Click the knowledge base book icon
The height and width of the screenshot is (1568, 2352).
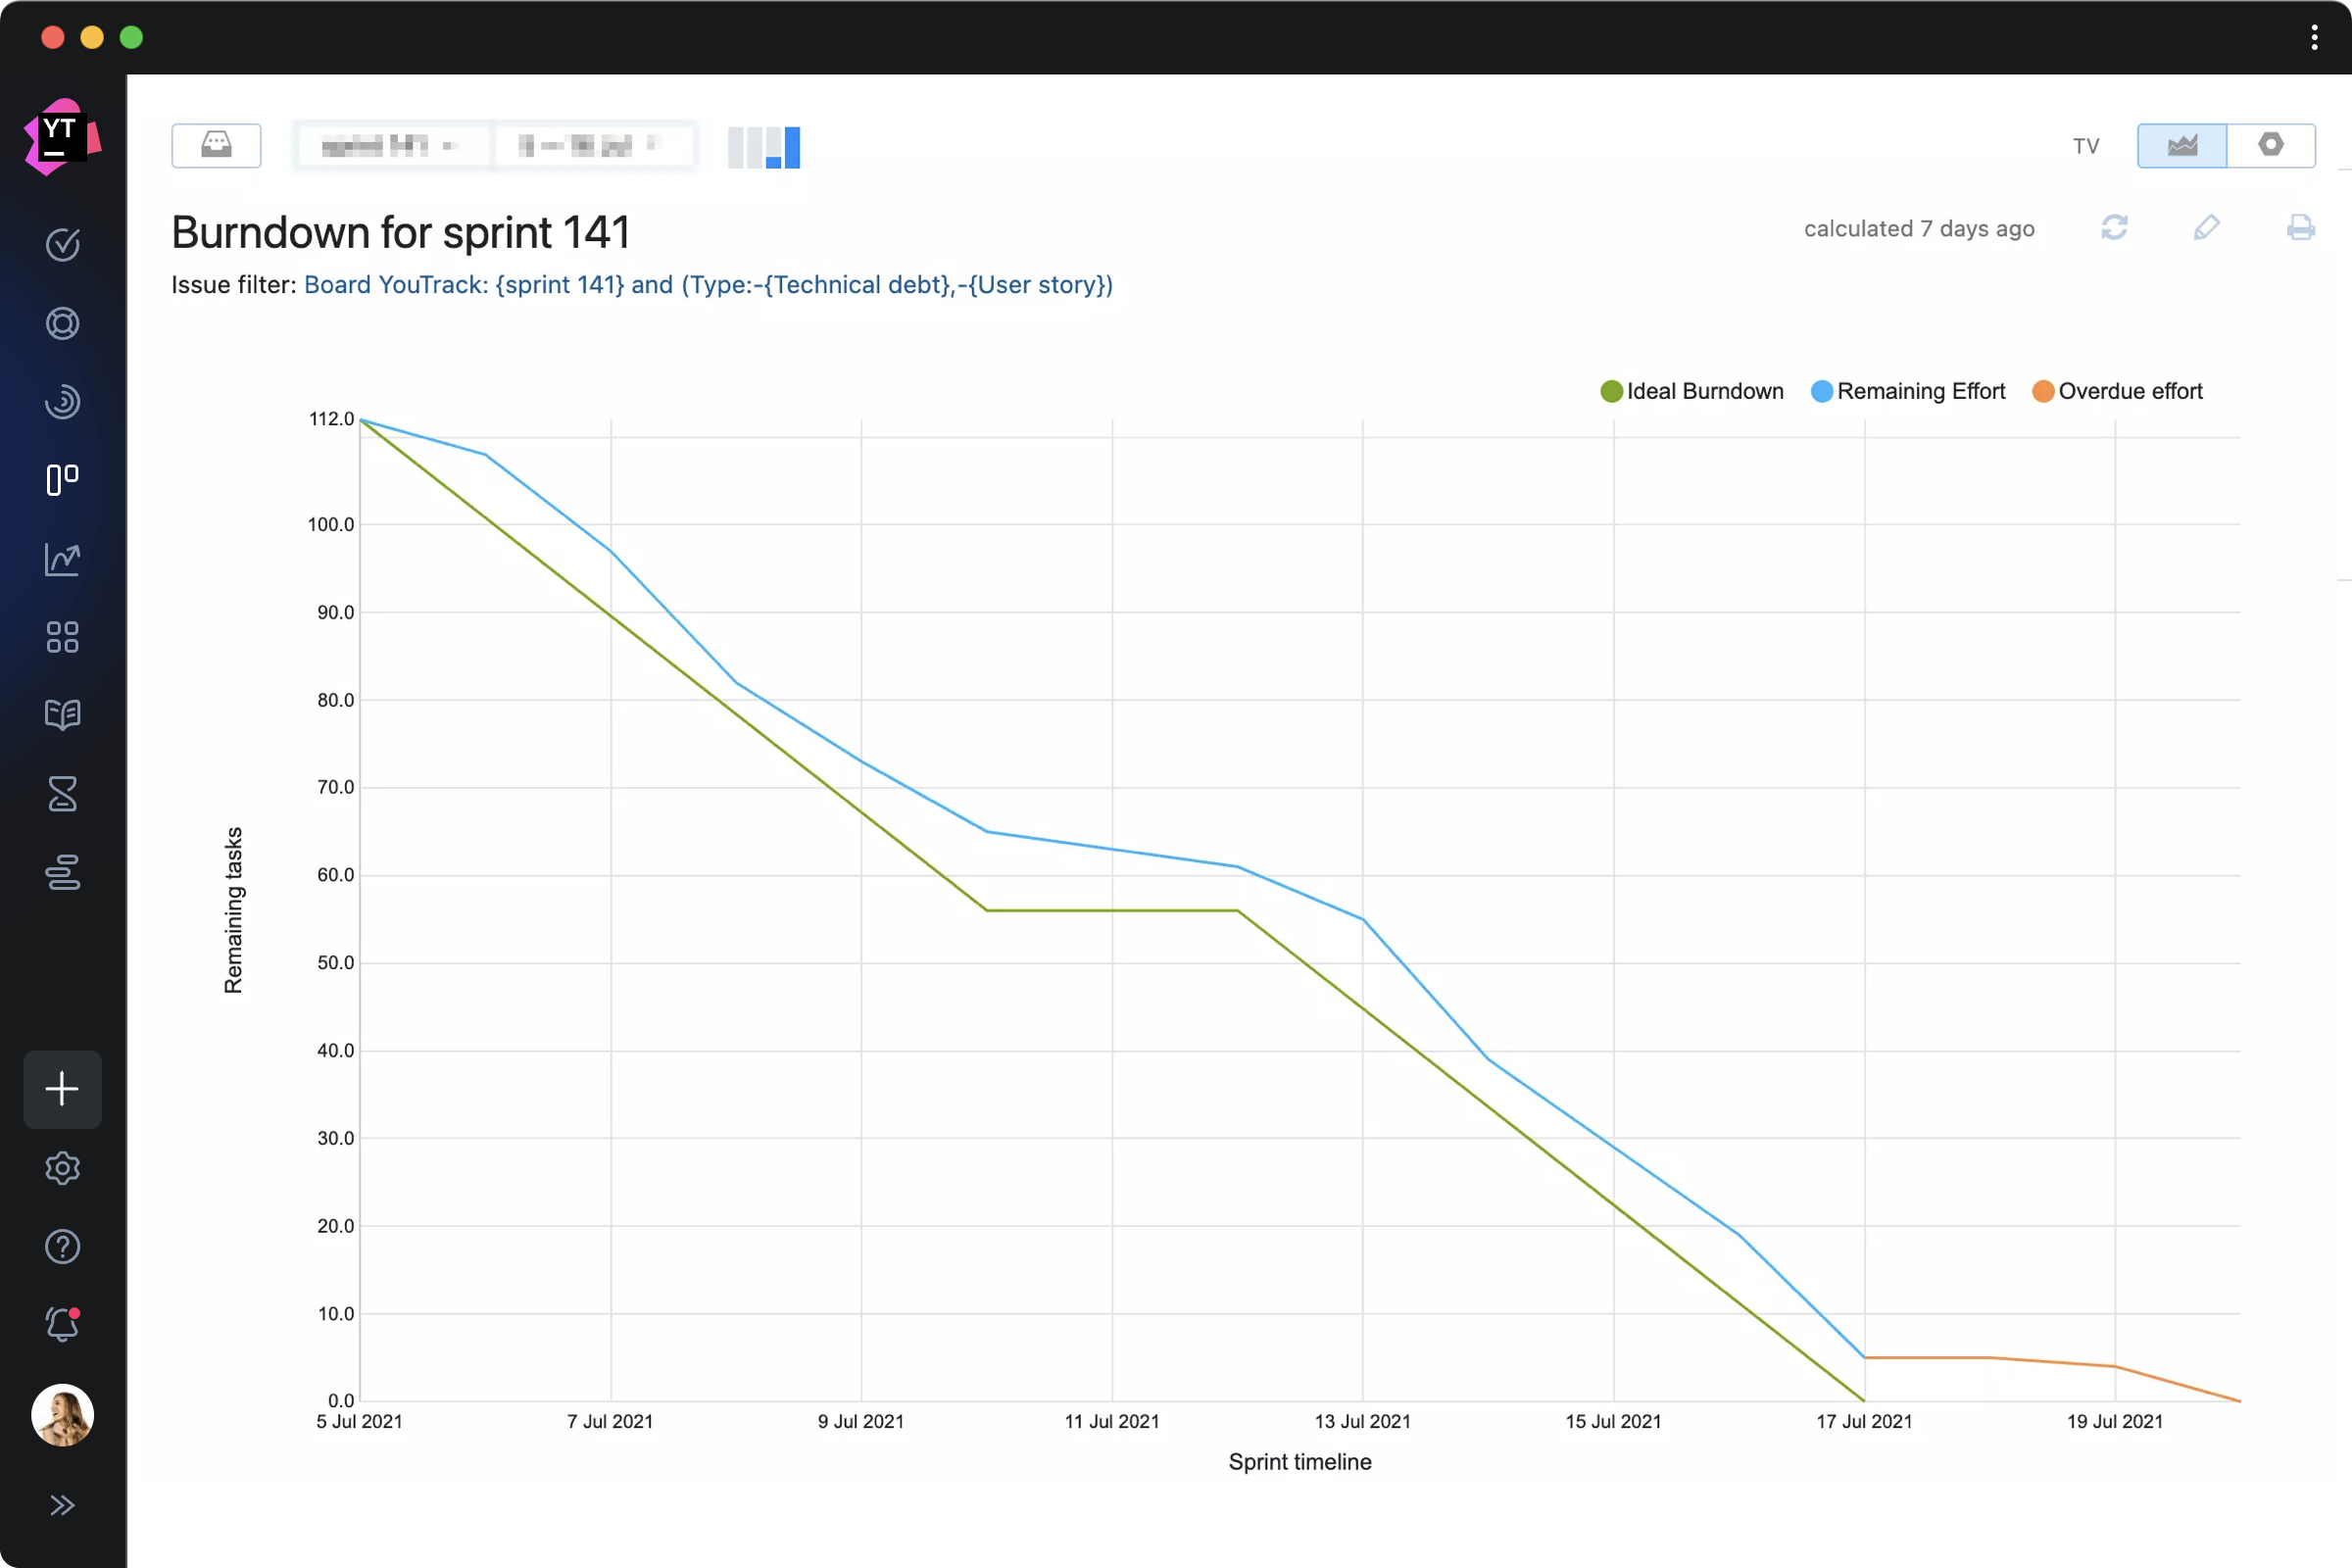61,715
